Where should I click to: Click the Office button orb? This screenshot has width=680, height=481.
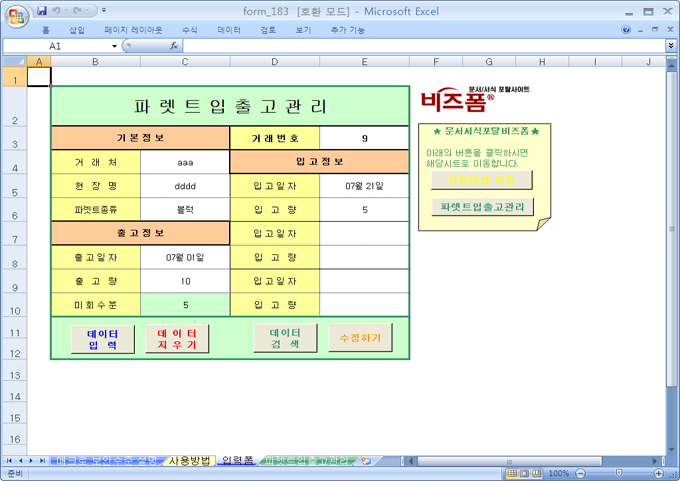click(16, 17)
